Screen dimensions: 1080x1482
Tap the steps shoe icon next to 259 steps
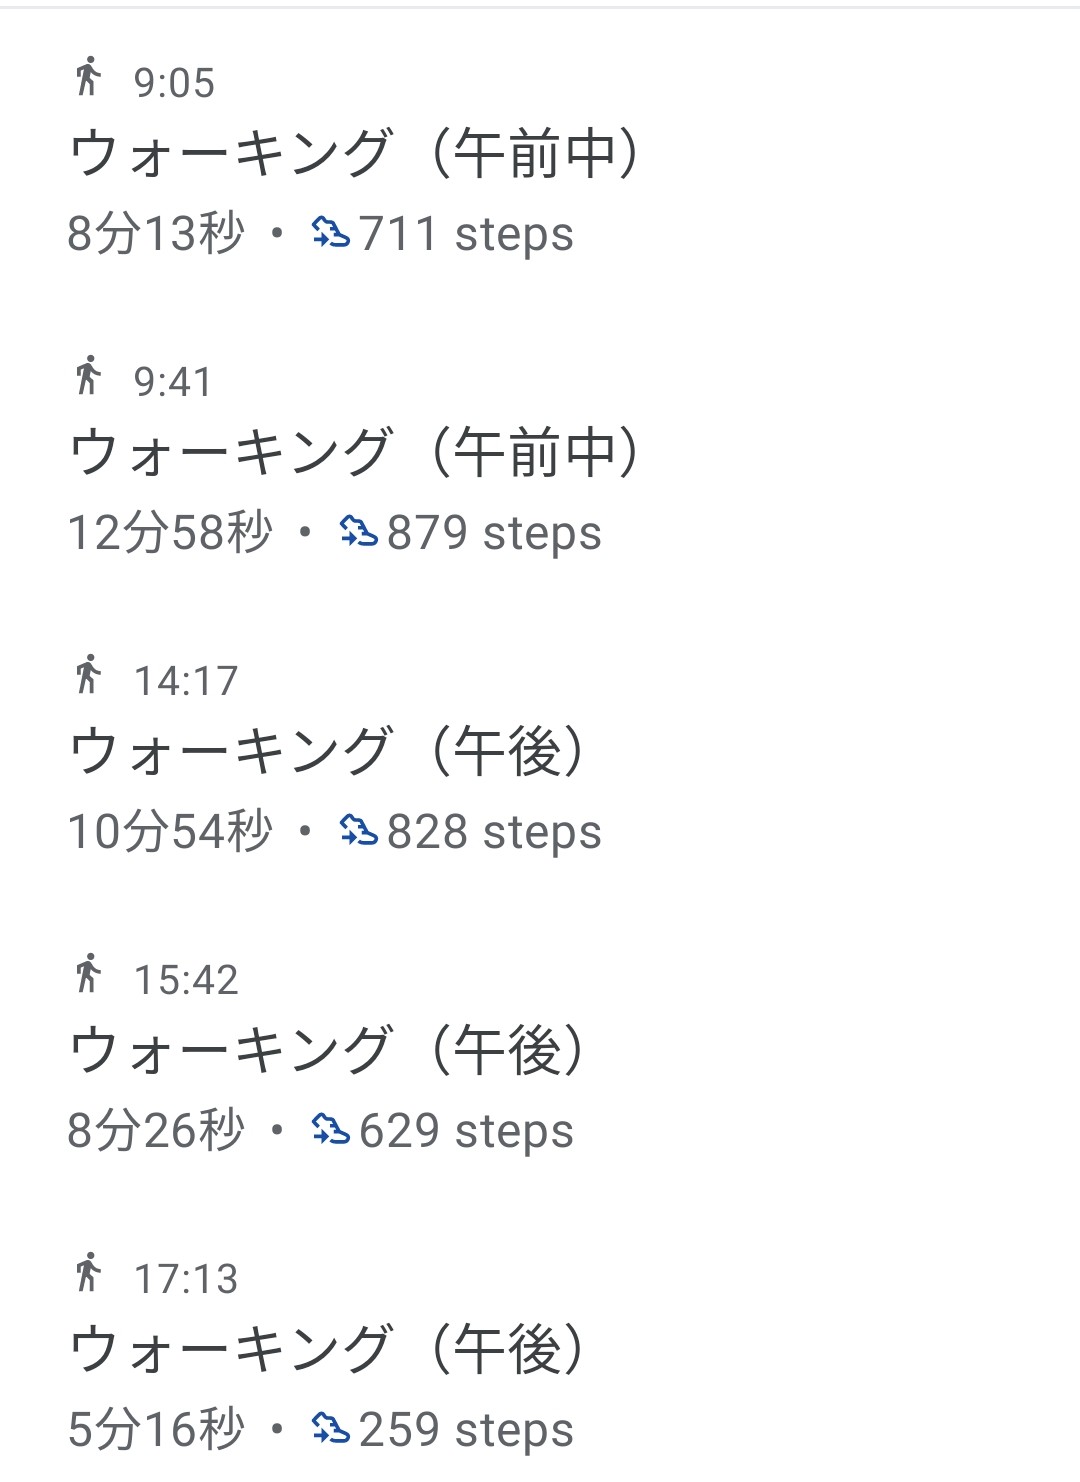pos(331,1429)
